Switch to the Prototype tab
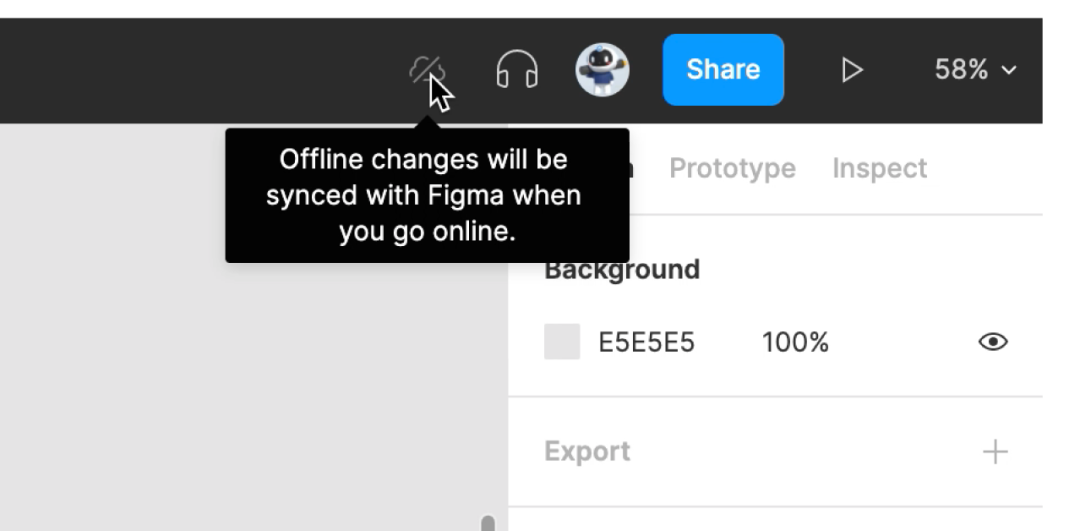The width and height of the screenshot is (1080, 531). click(x=732, y=169)
